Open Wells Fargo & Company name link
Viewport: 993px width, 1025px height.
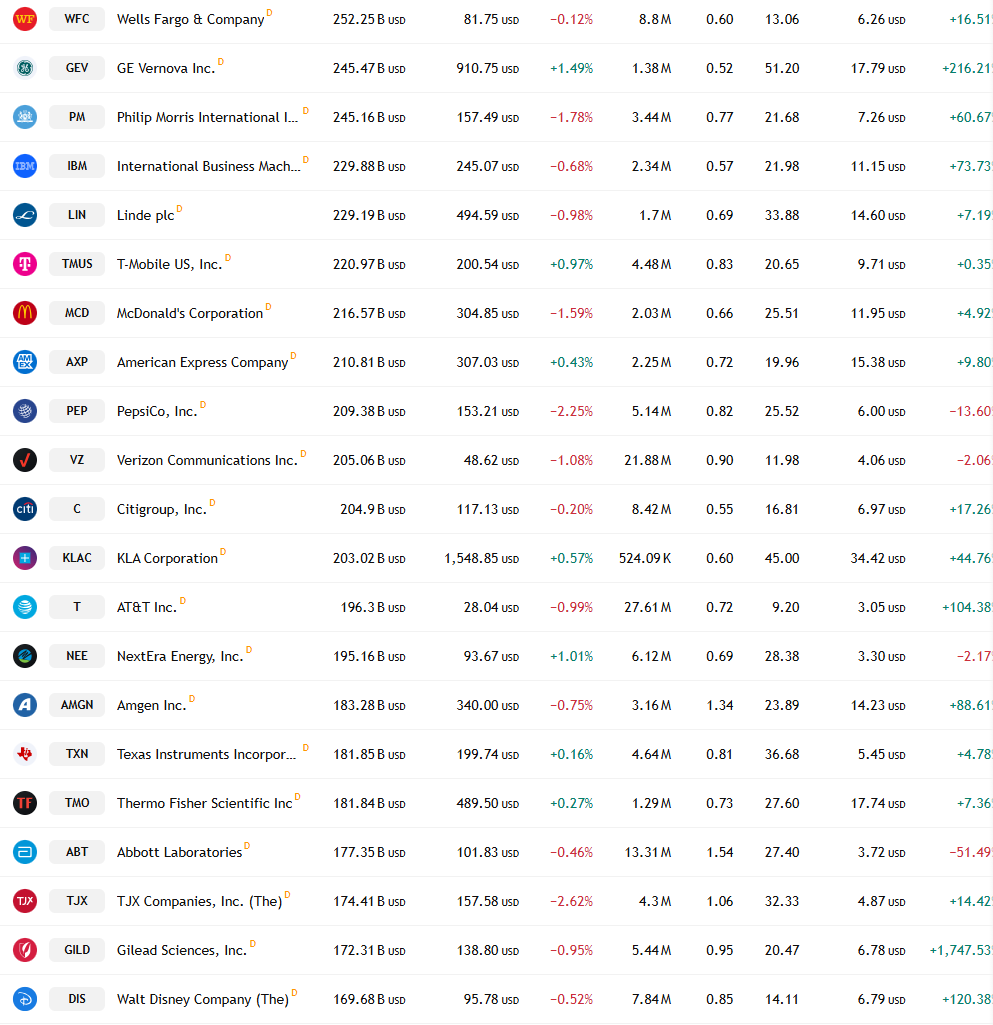[x=190, y=20]
